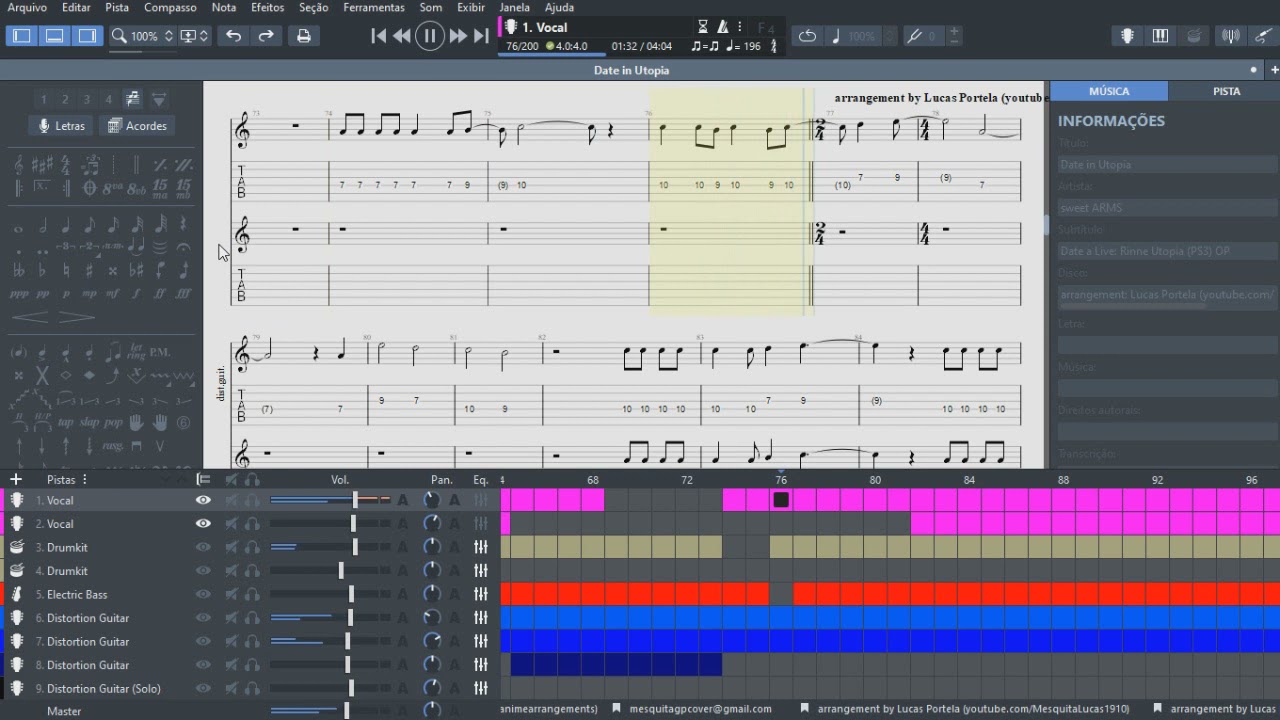Show track 3. Drumkit with eye icon
This screenshot has height=720, width=1280.
(203, 547)
